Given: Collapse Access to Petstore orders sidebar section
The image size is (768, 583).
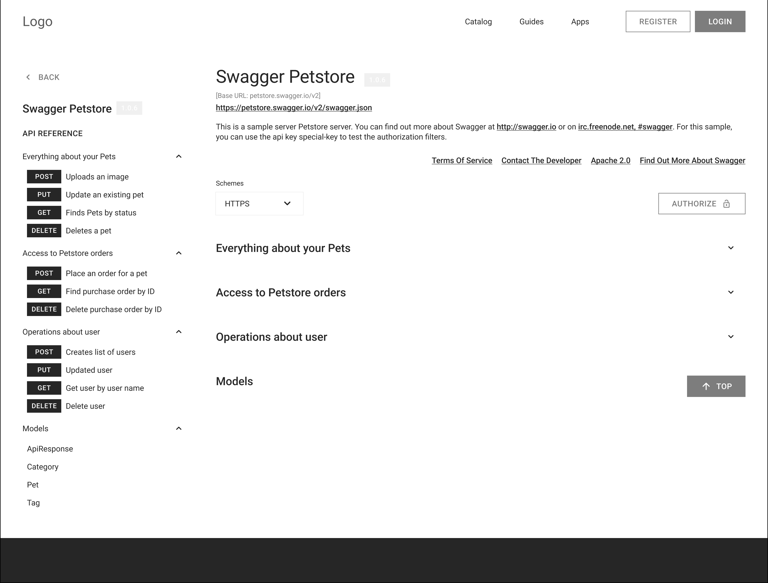Looking at the screenshot, I should [x=179, y=253].
